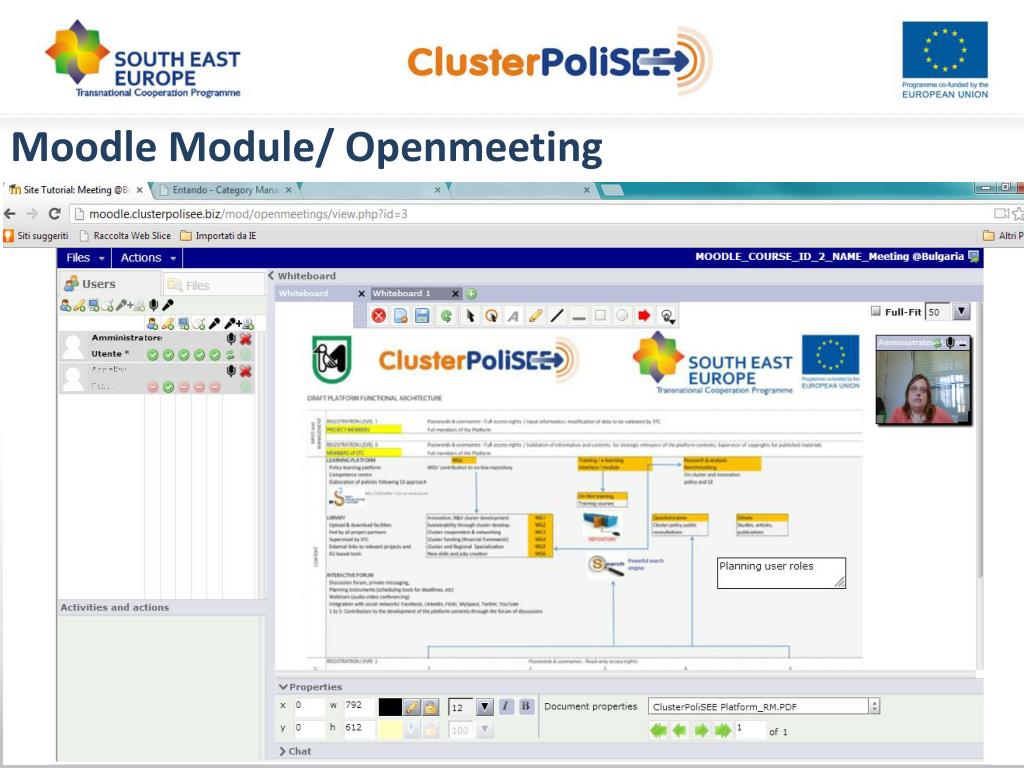
Task: Click the save floppy-disk icon in whiteboard toolbar
Action: point(423,316)
